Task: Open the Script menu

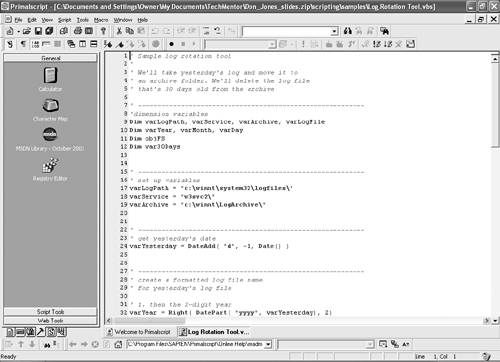Action: pyautogui.click(x=64, y=20)
